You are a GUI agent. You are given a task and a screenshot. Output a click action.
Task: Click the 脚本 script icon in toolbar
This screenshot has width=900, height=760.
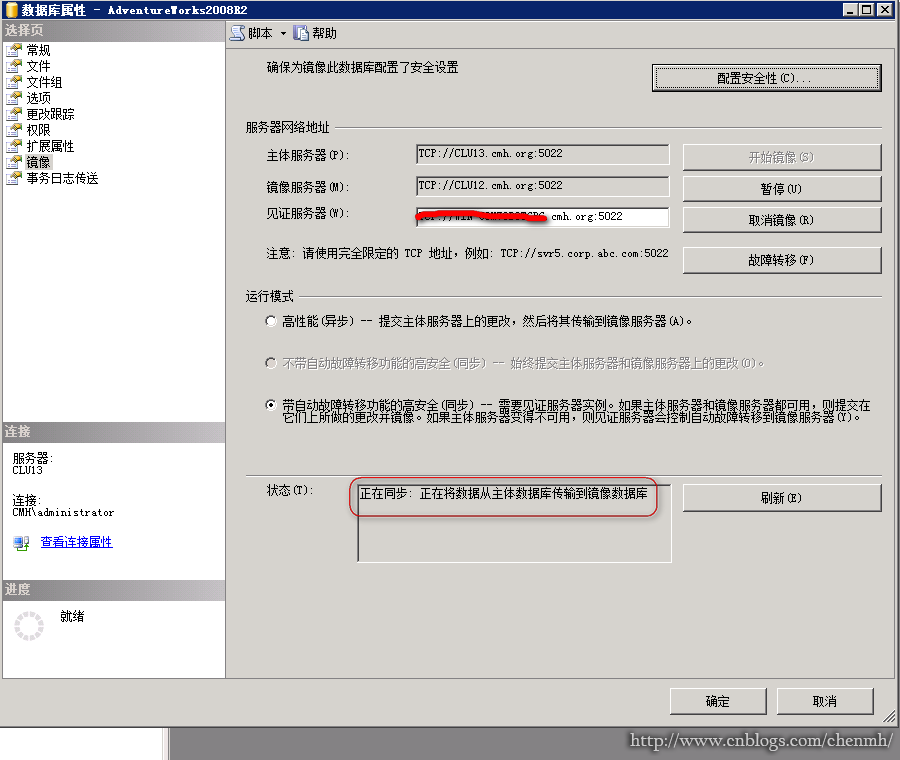tap(237, 33)
